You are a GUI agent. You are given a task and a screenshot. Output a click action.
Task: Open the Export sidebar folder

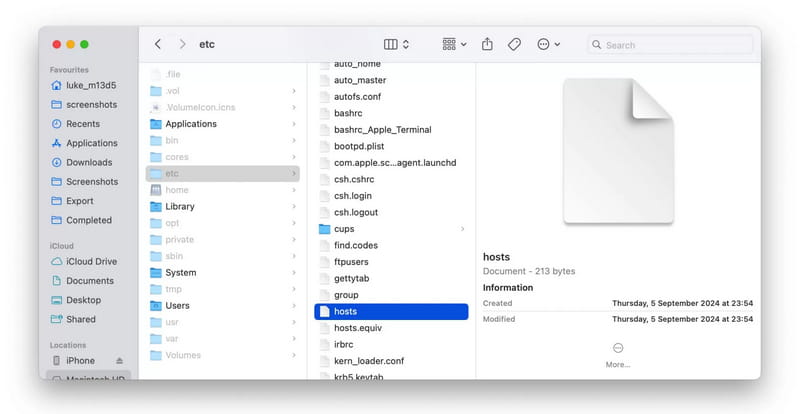[72, 201]
